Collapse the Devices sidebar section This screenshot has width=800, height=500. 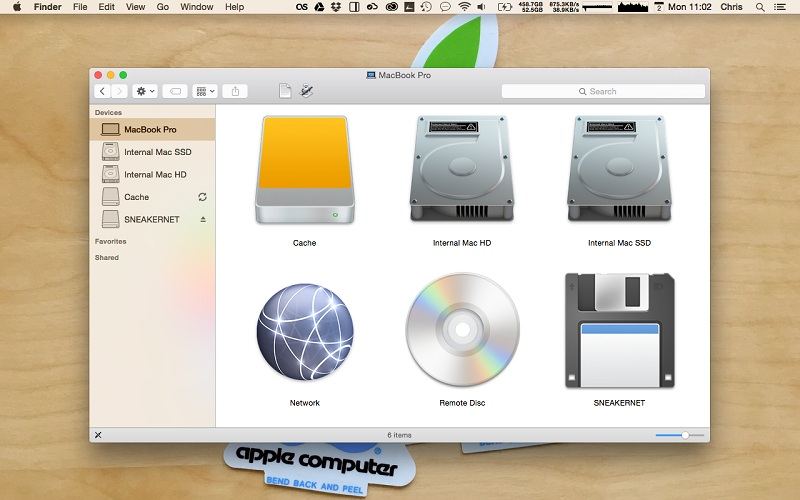[108, 112]
